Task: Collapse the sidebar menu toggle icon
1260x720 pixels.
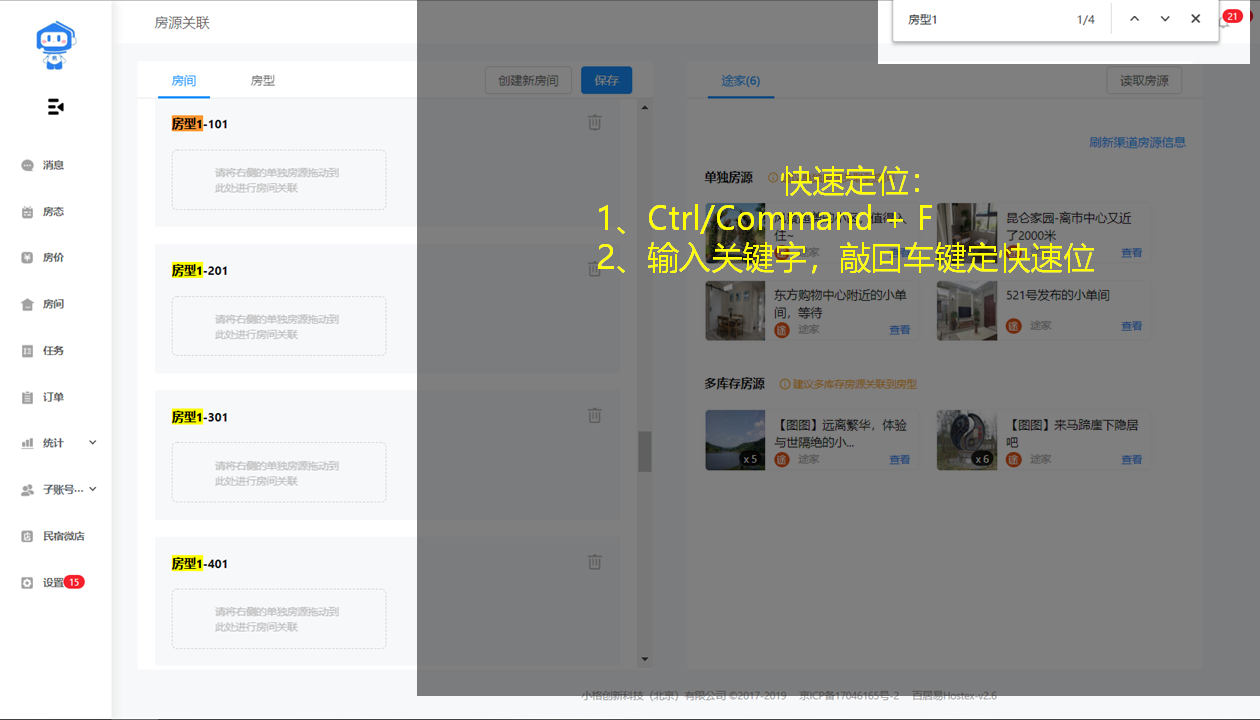Action: click(x=56, y=107)
